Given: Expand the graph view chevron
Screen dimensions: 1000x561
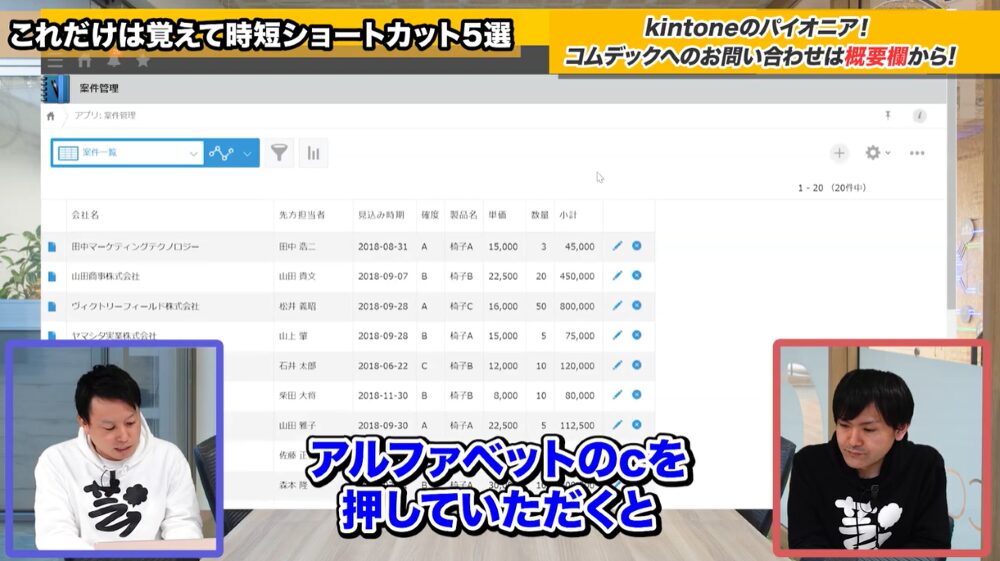Looking at the screenshot, I should click(x=247, y=154).
